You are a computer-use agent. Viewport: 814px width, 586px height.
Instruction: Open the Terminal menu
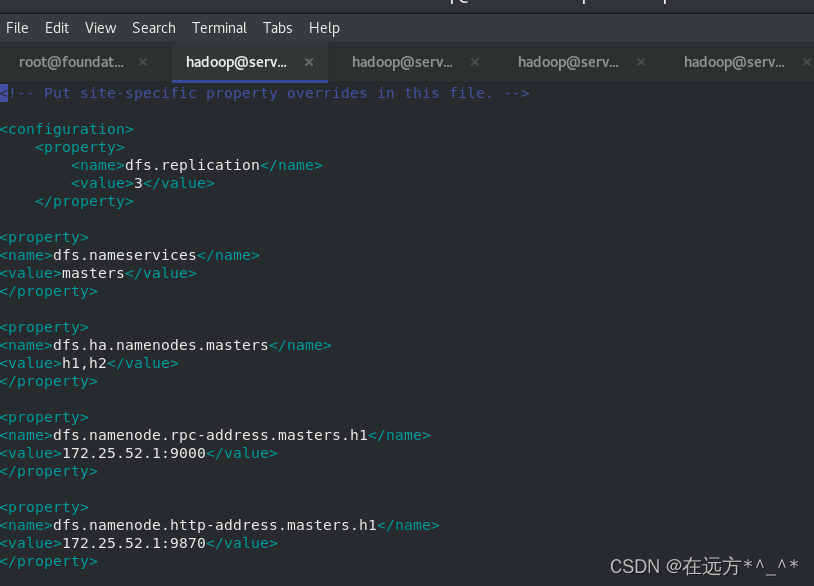coord(219,28)
